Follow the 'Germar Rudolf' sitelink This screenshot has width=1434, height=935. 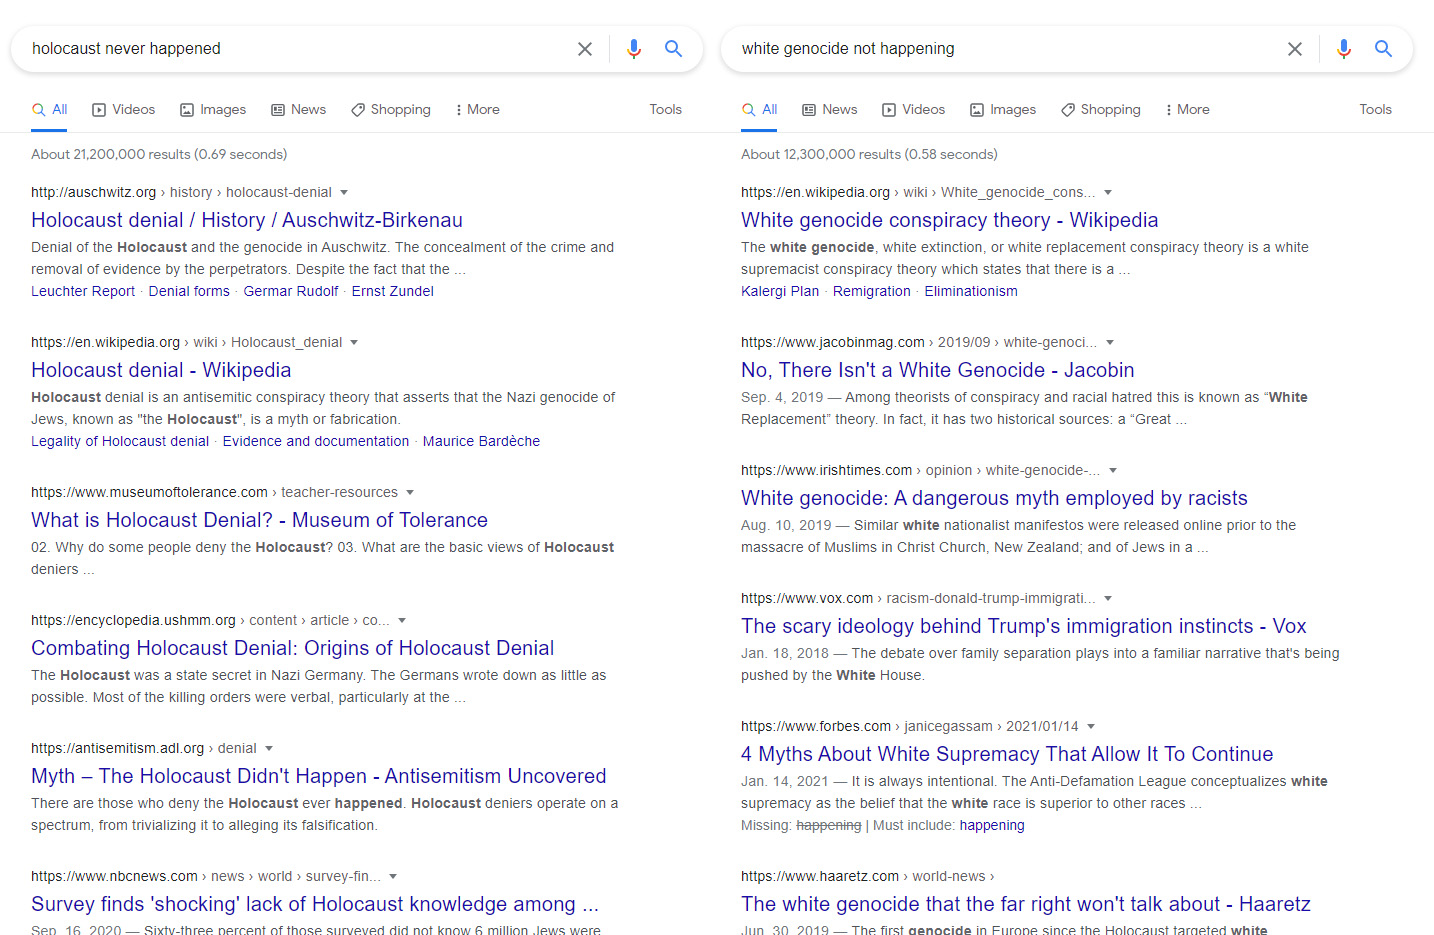tap(291, 292)
